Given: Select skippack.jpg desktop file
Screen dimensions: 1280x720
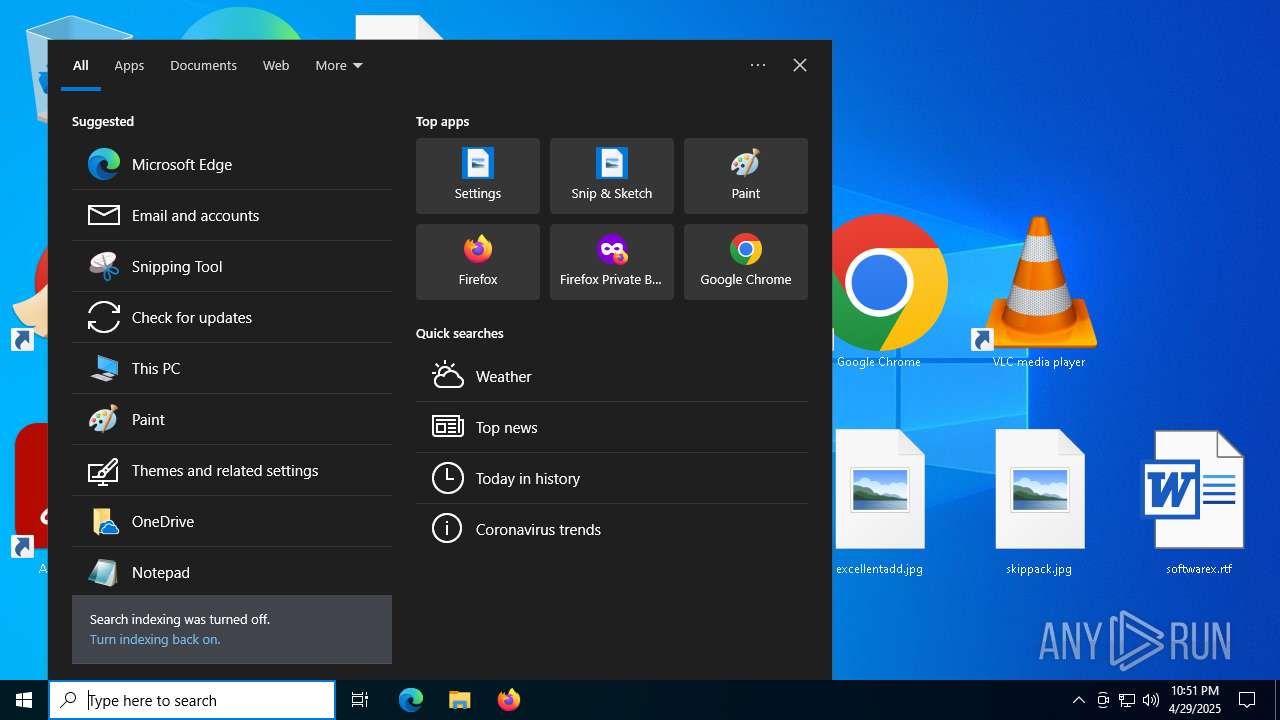Looking at the screenshot, I should pyautogui.click(x=1039, y=502).
